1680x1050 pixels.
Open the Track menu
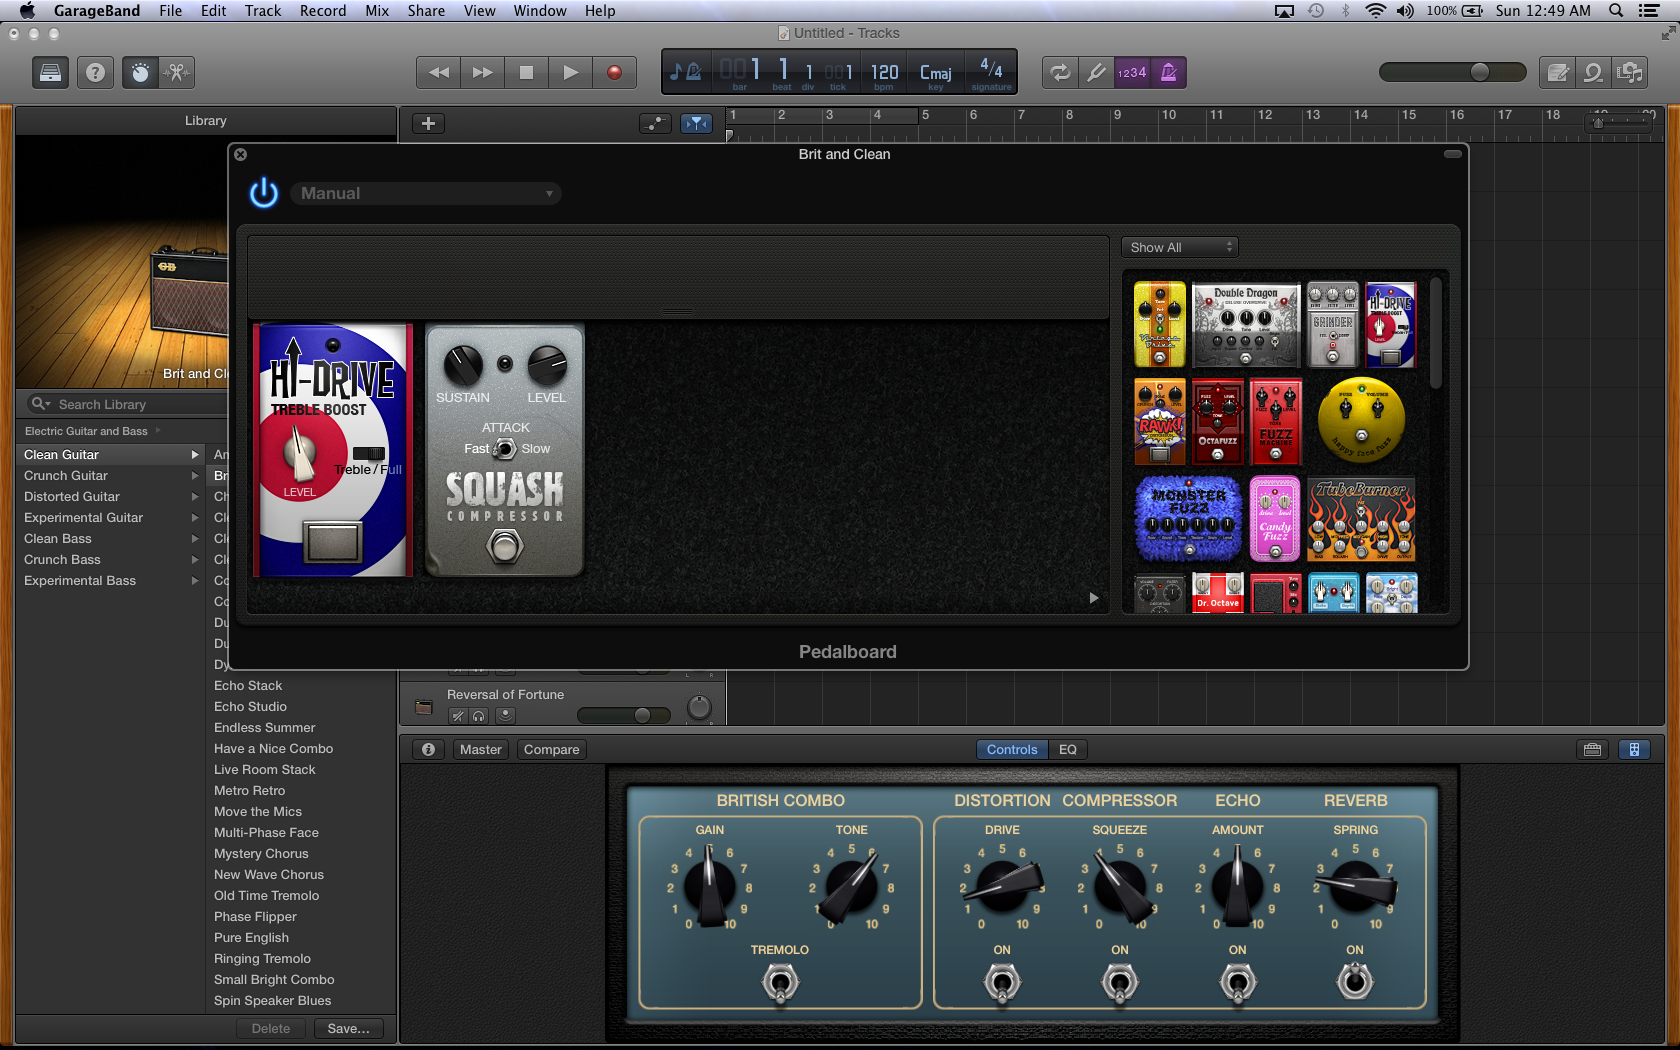coord(263,10)
